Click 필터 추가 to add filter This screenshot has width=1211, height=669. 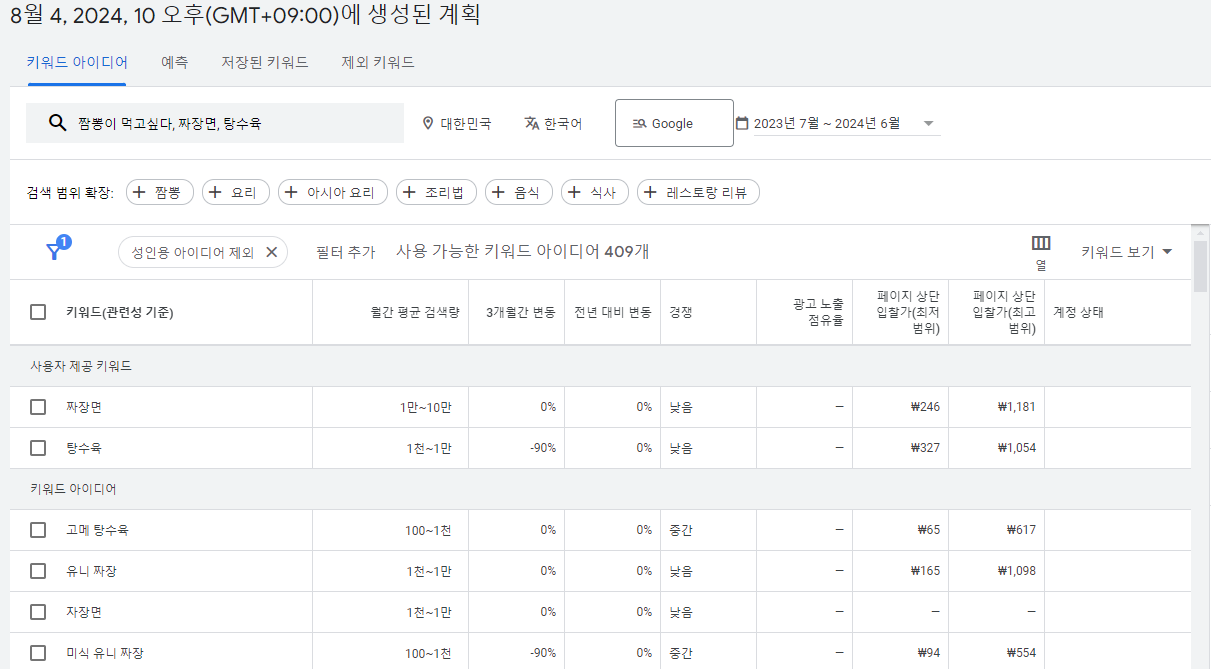coord(345,252)
